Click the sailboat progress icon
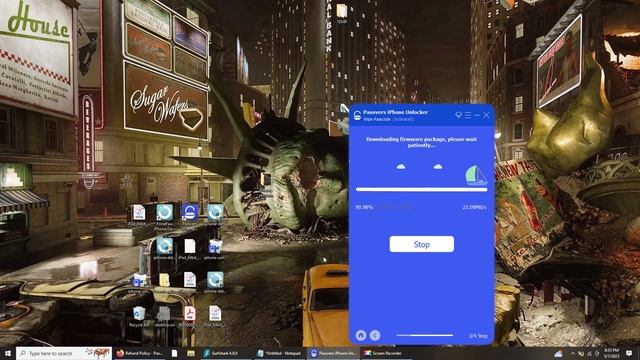 click(x=476, y=176)
